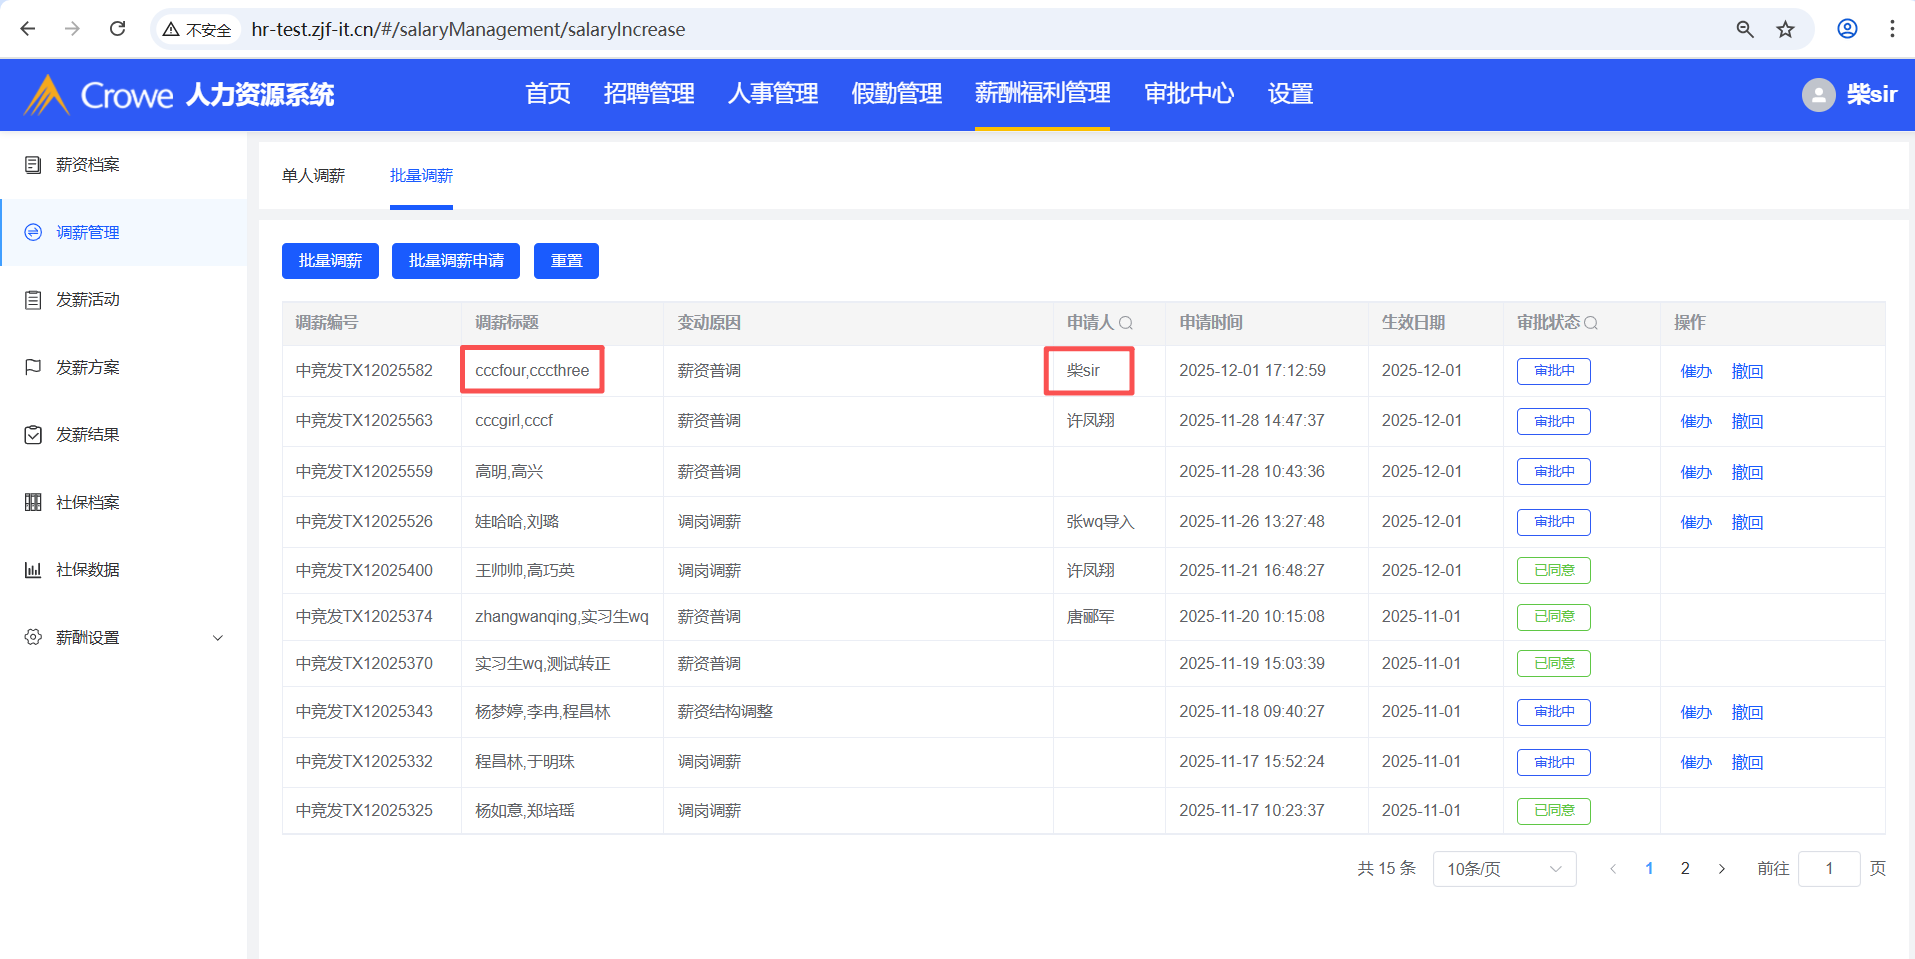Click the 社保数据 chart icon
The width and height of the screenshot is (1915, 959).
tap(33, 570)
